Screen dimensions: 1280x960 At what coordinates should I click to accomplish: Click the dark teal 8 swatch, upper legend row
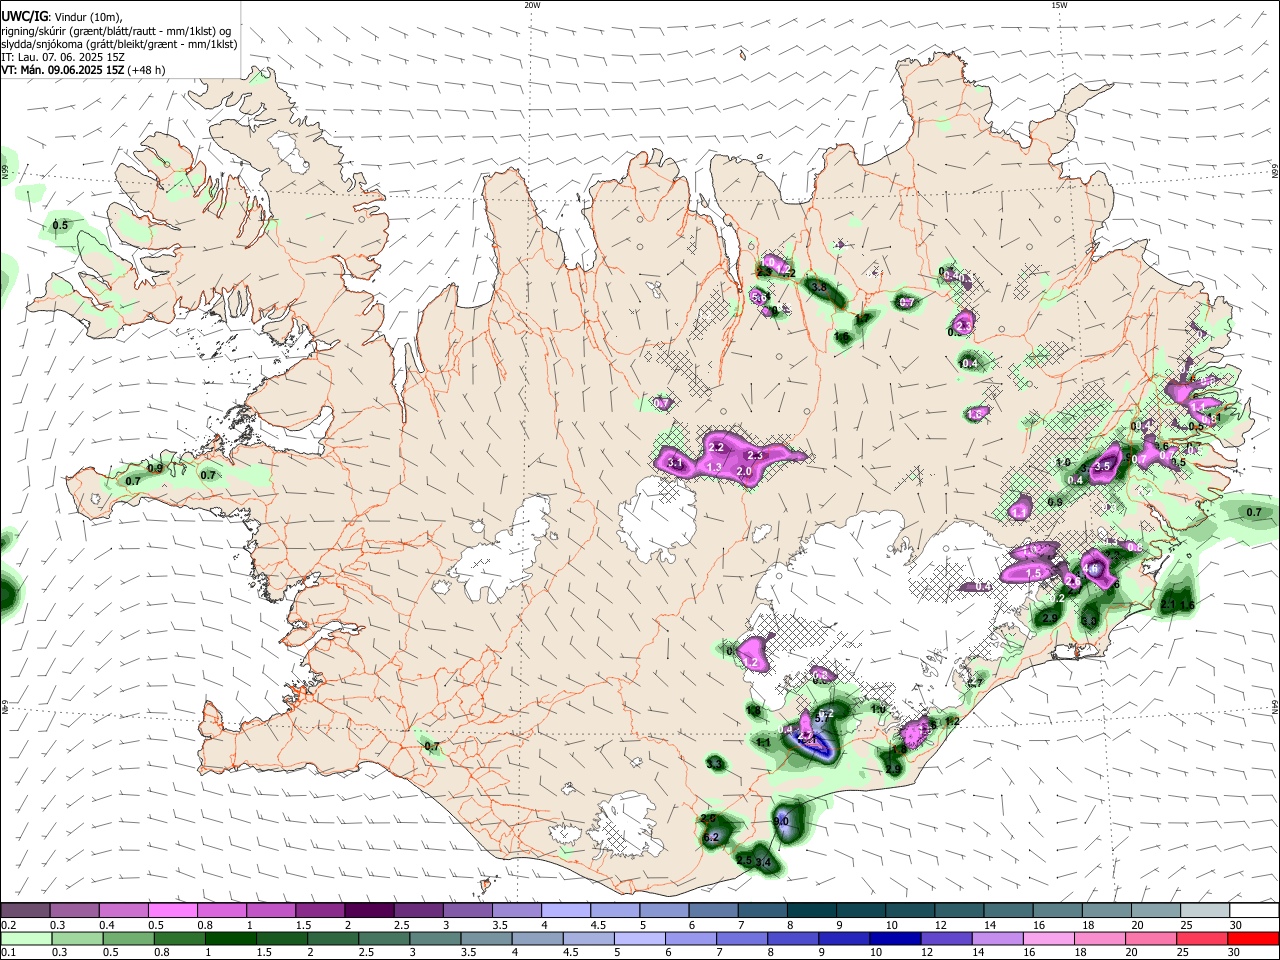(811, 911)
